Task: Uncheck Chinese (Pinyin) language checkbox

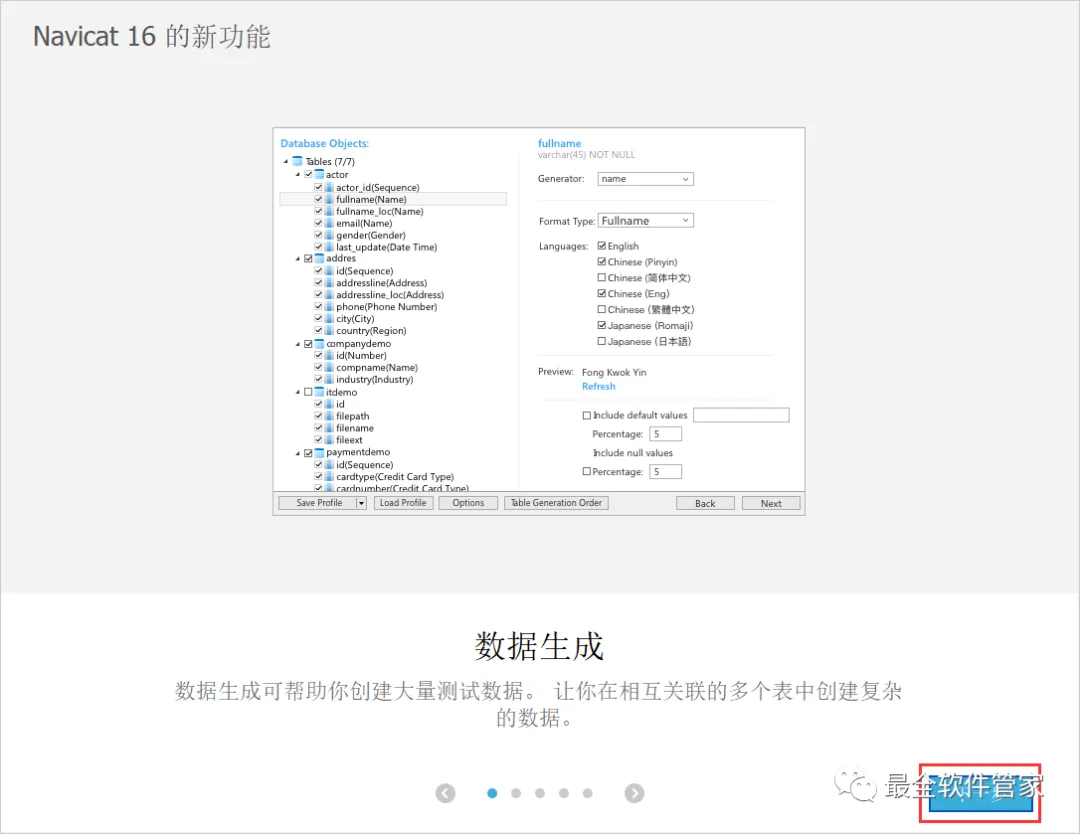Action: pos(602,262)
